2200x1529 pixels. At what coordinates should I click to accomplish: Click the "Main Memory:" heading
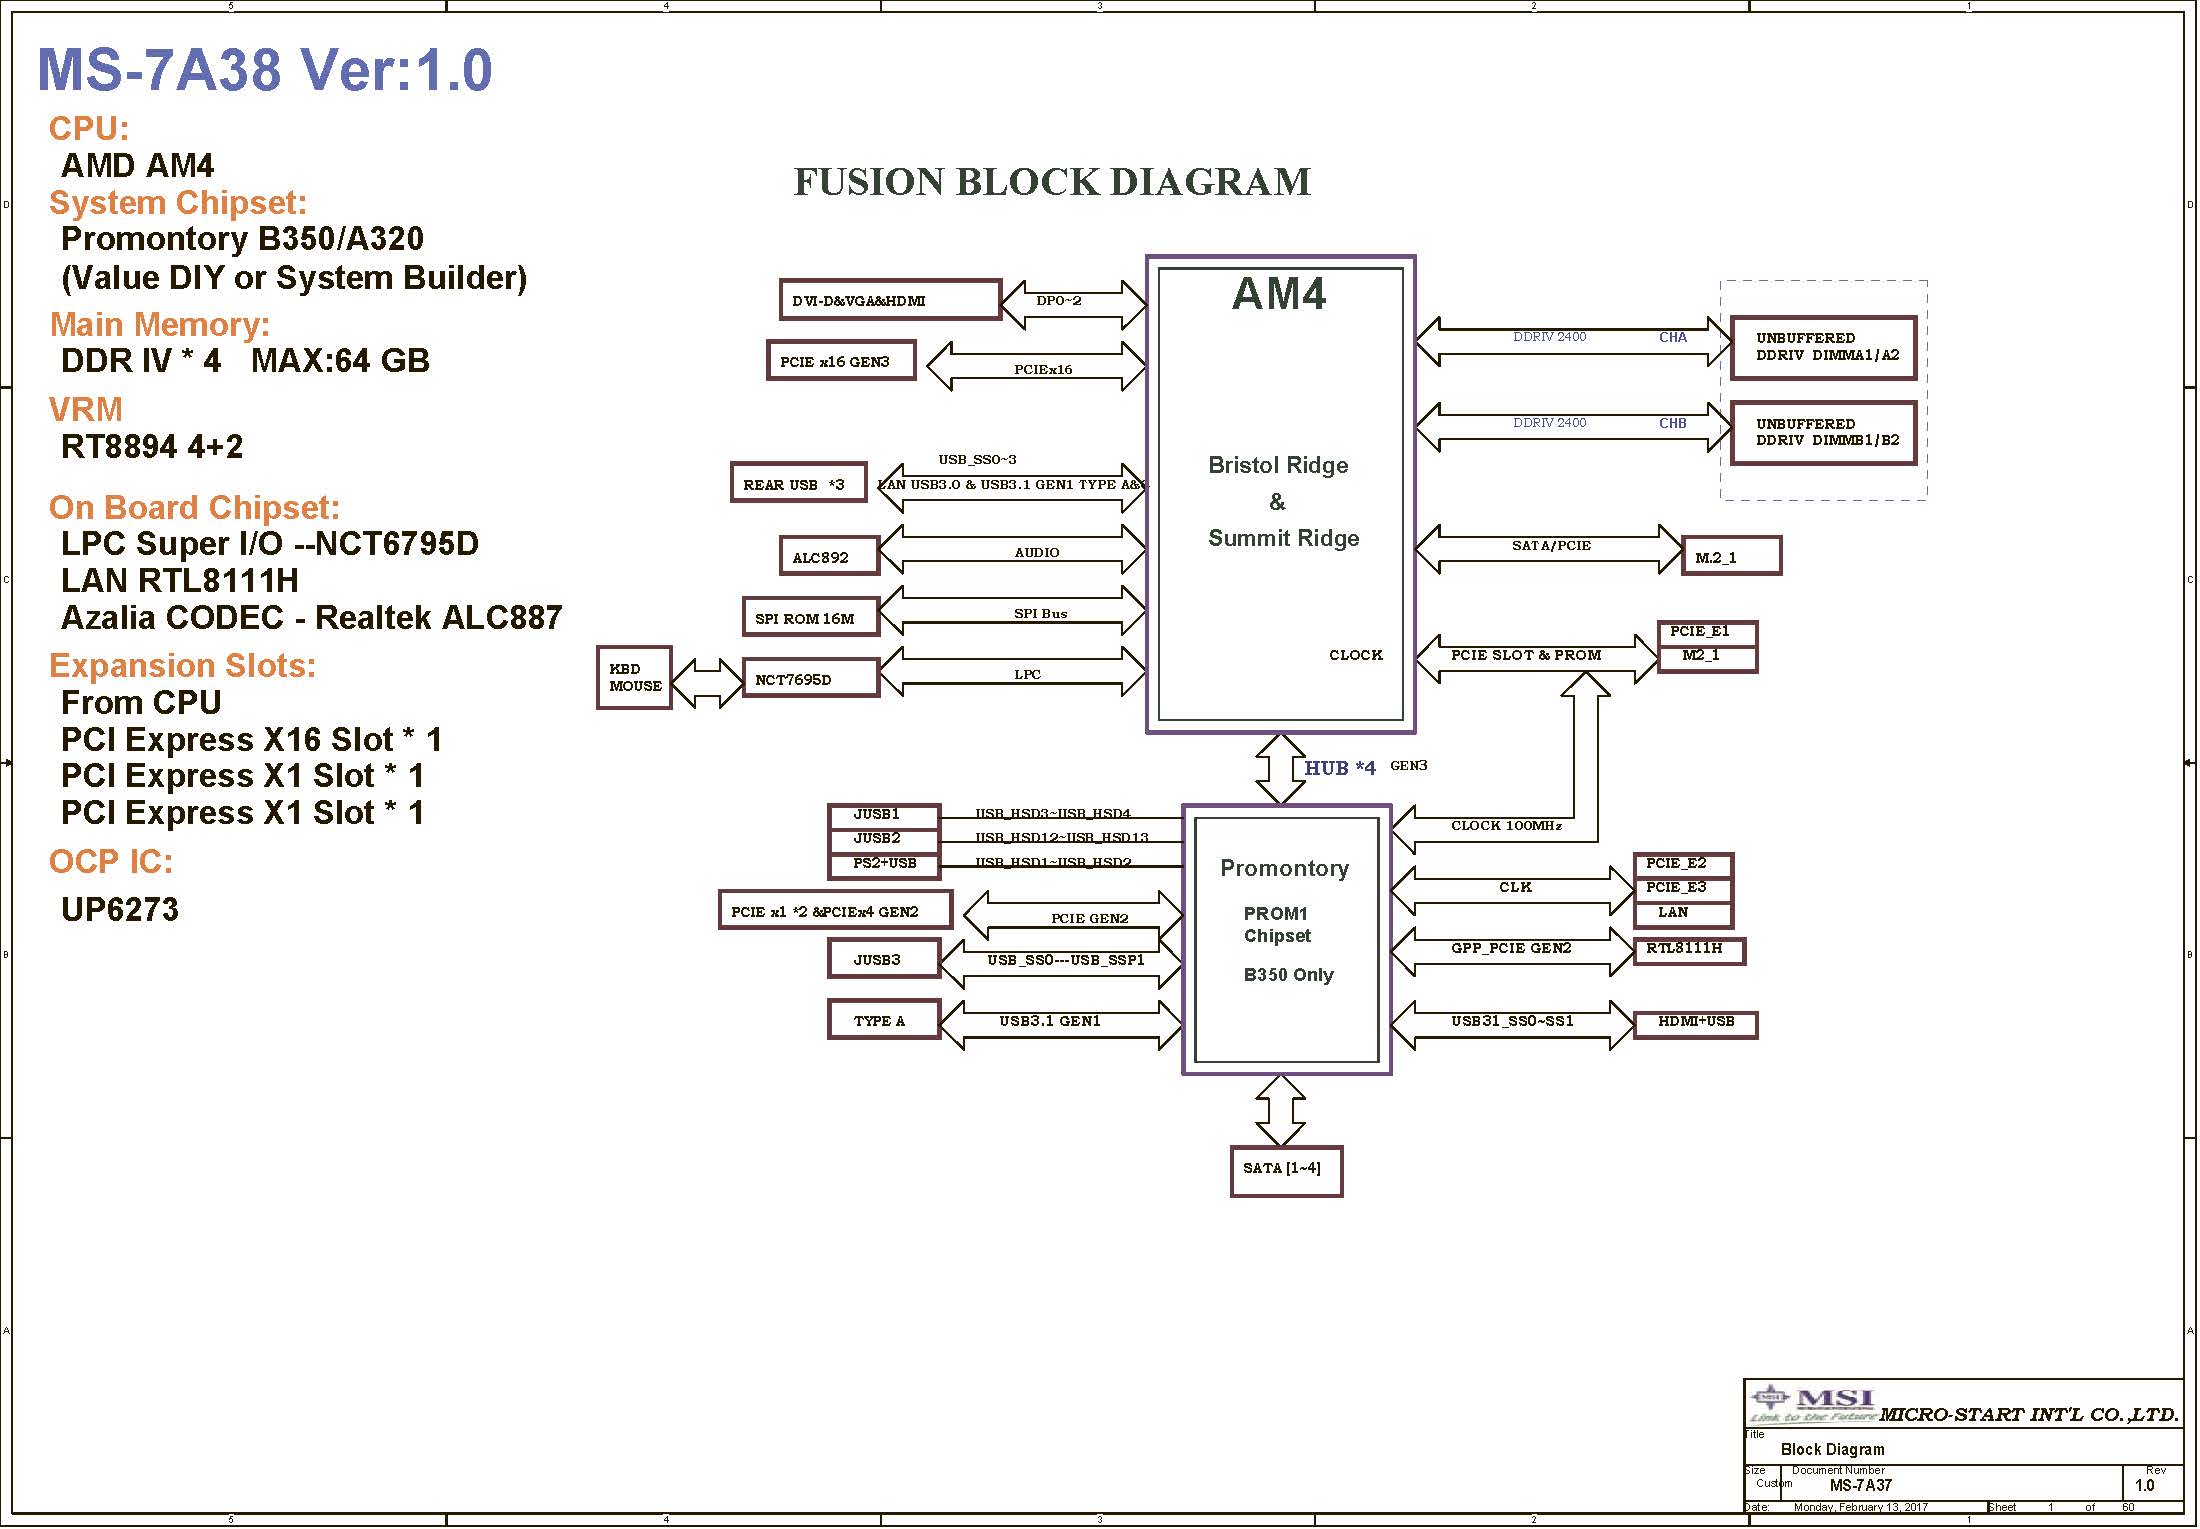point(160,325)
